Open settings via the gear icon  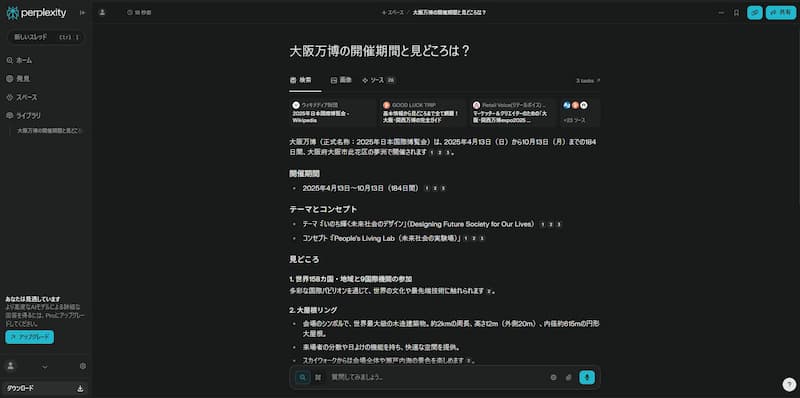coord(83,366)
